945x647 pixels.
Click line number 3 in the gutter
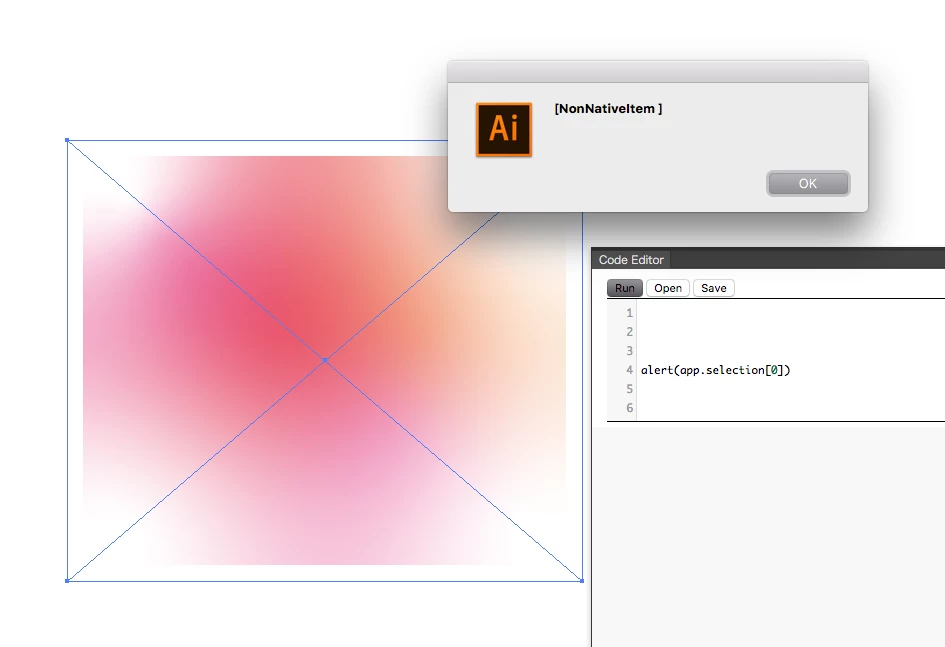pyautogui.click(x=629, y=351)
